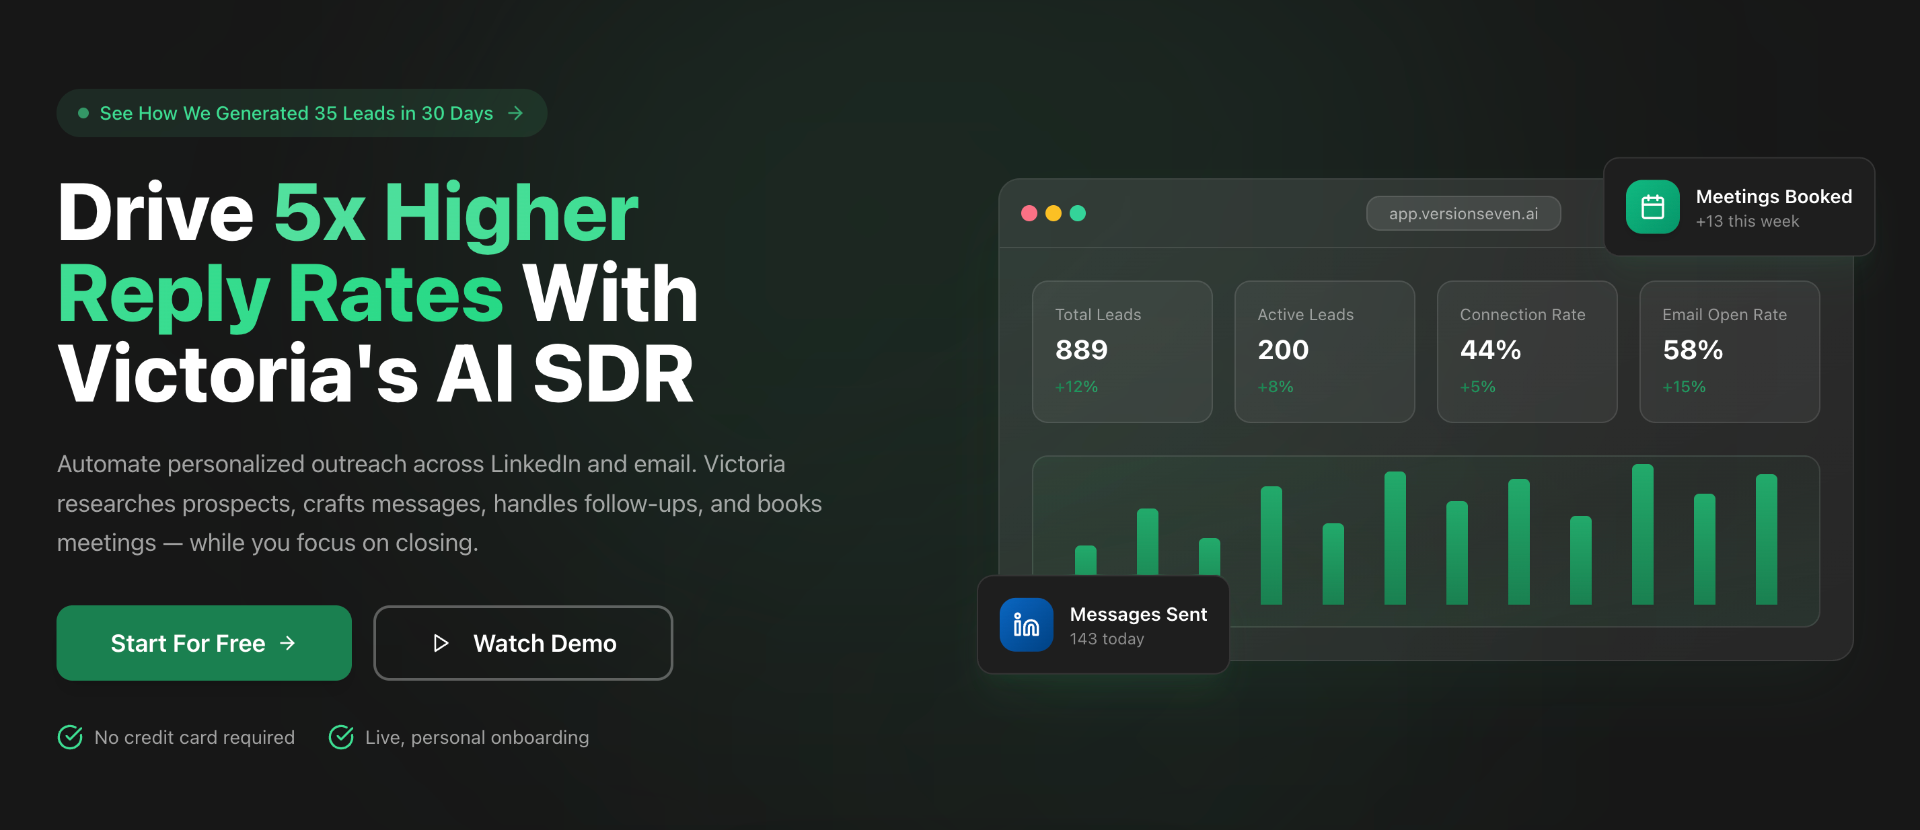The height and width of the screenshot is (830, 1920).
Task: Click the arrow icon in Start For Free
Action: tap(288, 643)
